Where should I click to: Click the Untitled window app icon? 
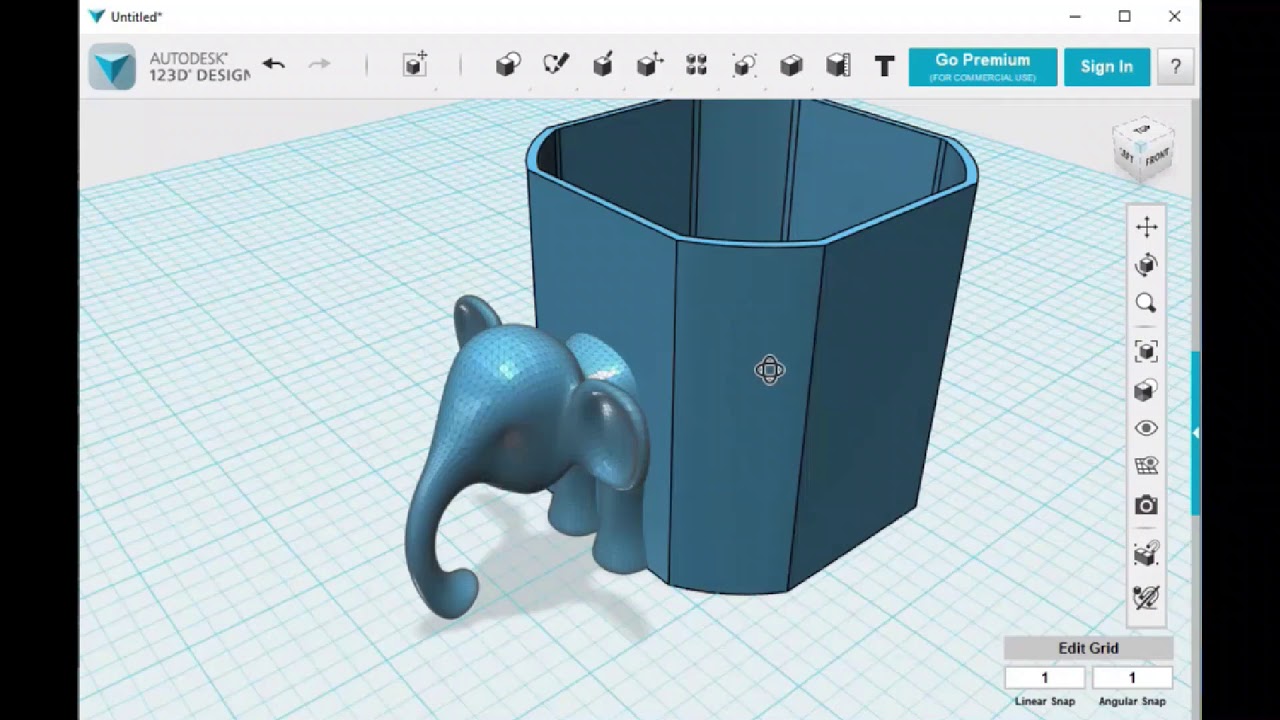point(96,16)
